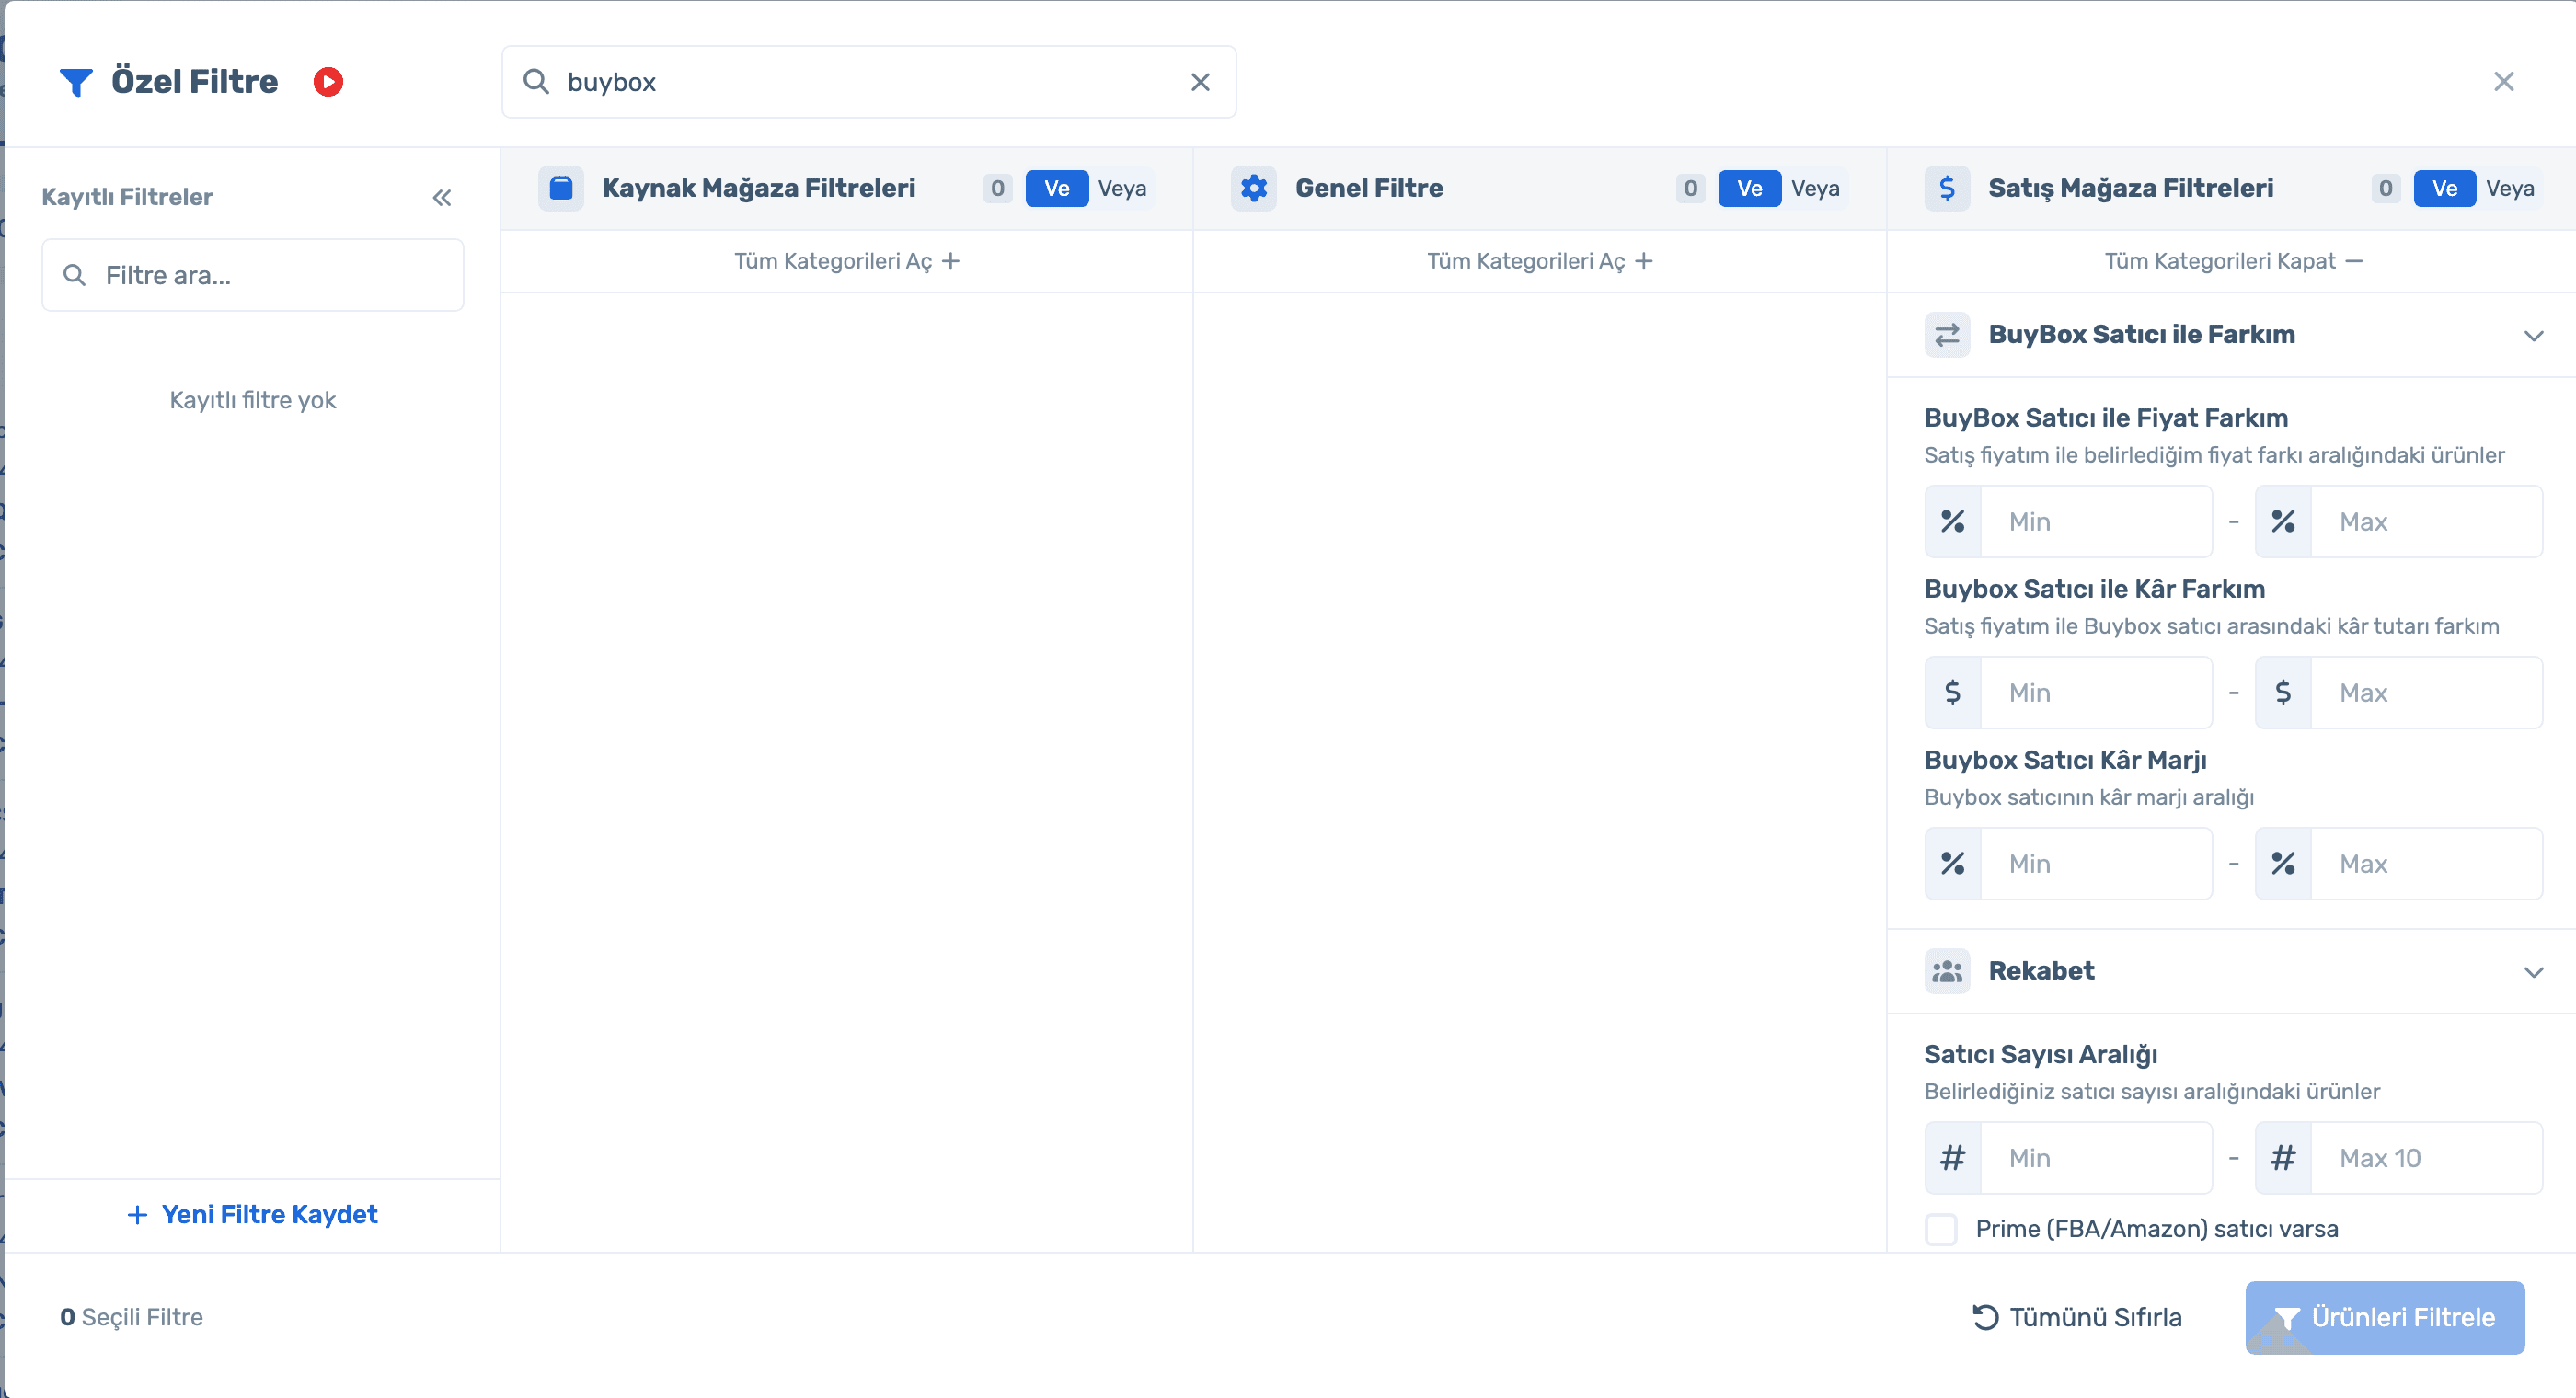Click Min field of Satıcı Sayısı Aralığı
The height and width of the screenshot is (1398, 2576).
pyautogui.click(x=2096, y=1158)
